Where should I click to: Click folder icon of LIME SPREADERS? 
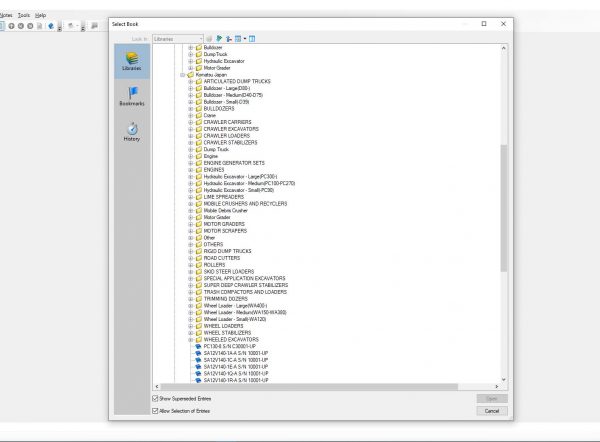pos(199,197)
